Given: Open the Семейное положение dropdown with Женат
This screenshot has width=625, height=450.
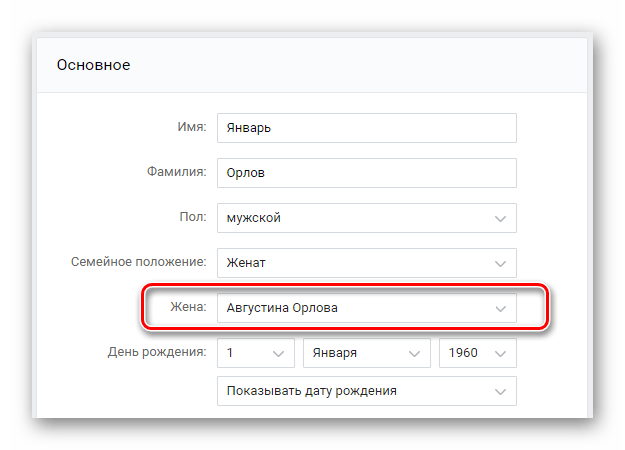Looking at the screenshot, I should coord(367,263).
